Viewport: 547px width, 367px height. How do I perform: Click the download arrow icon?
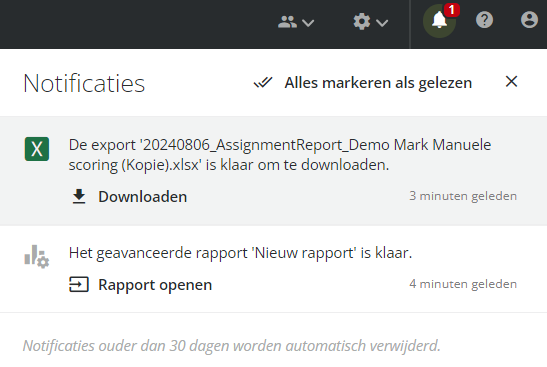[x=79, y=196]
